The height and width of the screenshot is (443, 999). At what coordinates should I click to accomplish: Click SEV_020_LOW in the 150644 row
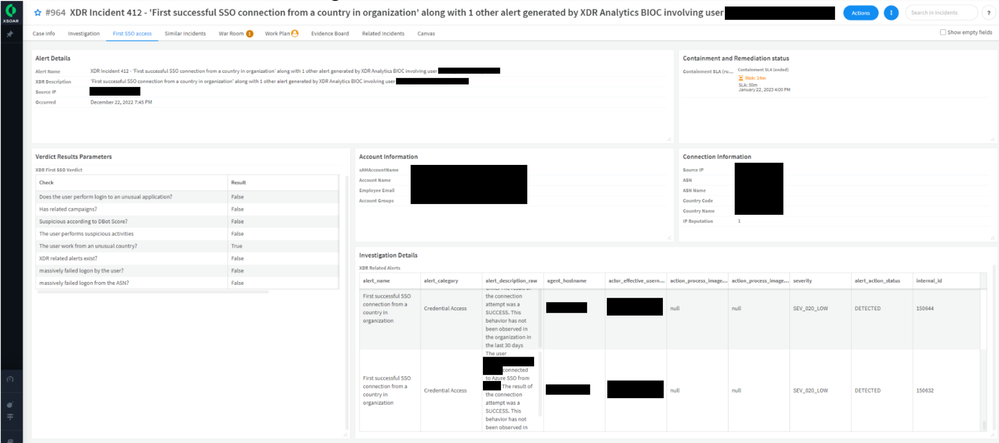click(x=810, y=309)
